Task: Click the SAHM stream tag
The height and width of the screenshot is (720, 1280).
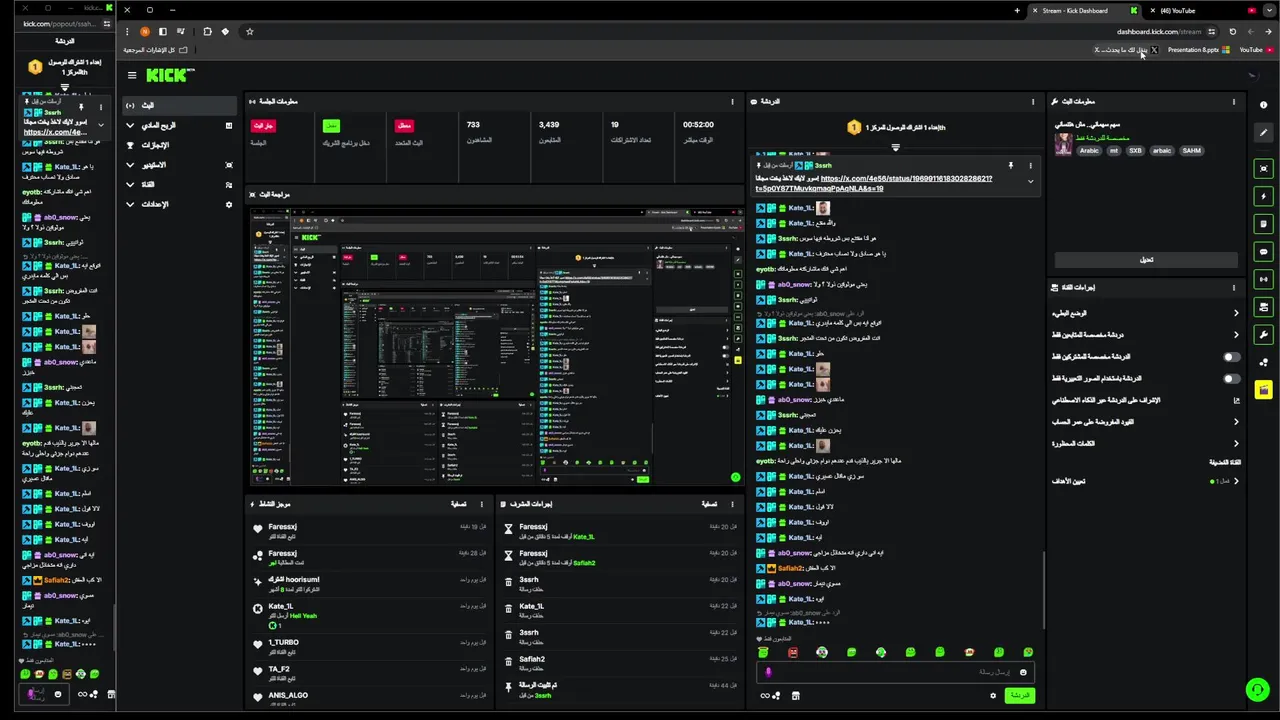Action: (1191, 151)
